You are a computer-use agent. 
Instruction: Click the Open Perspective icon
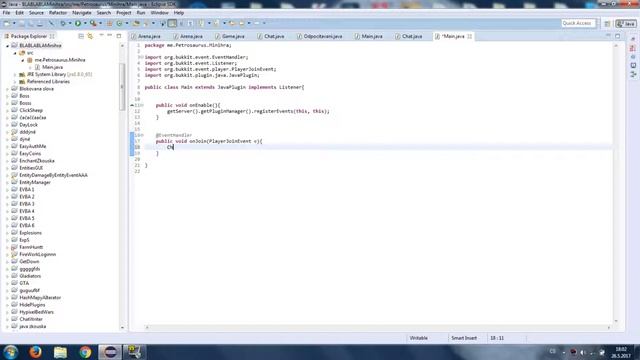click(x=607, y=24)
